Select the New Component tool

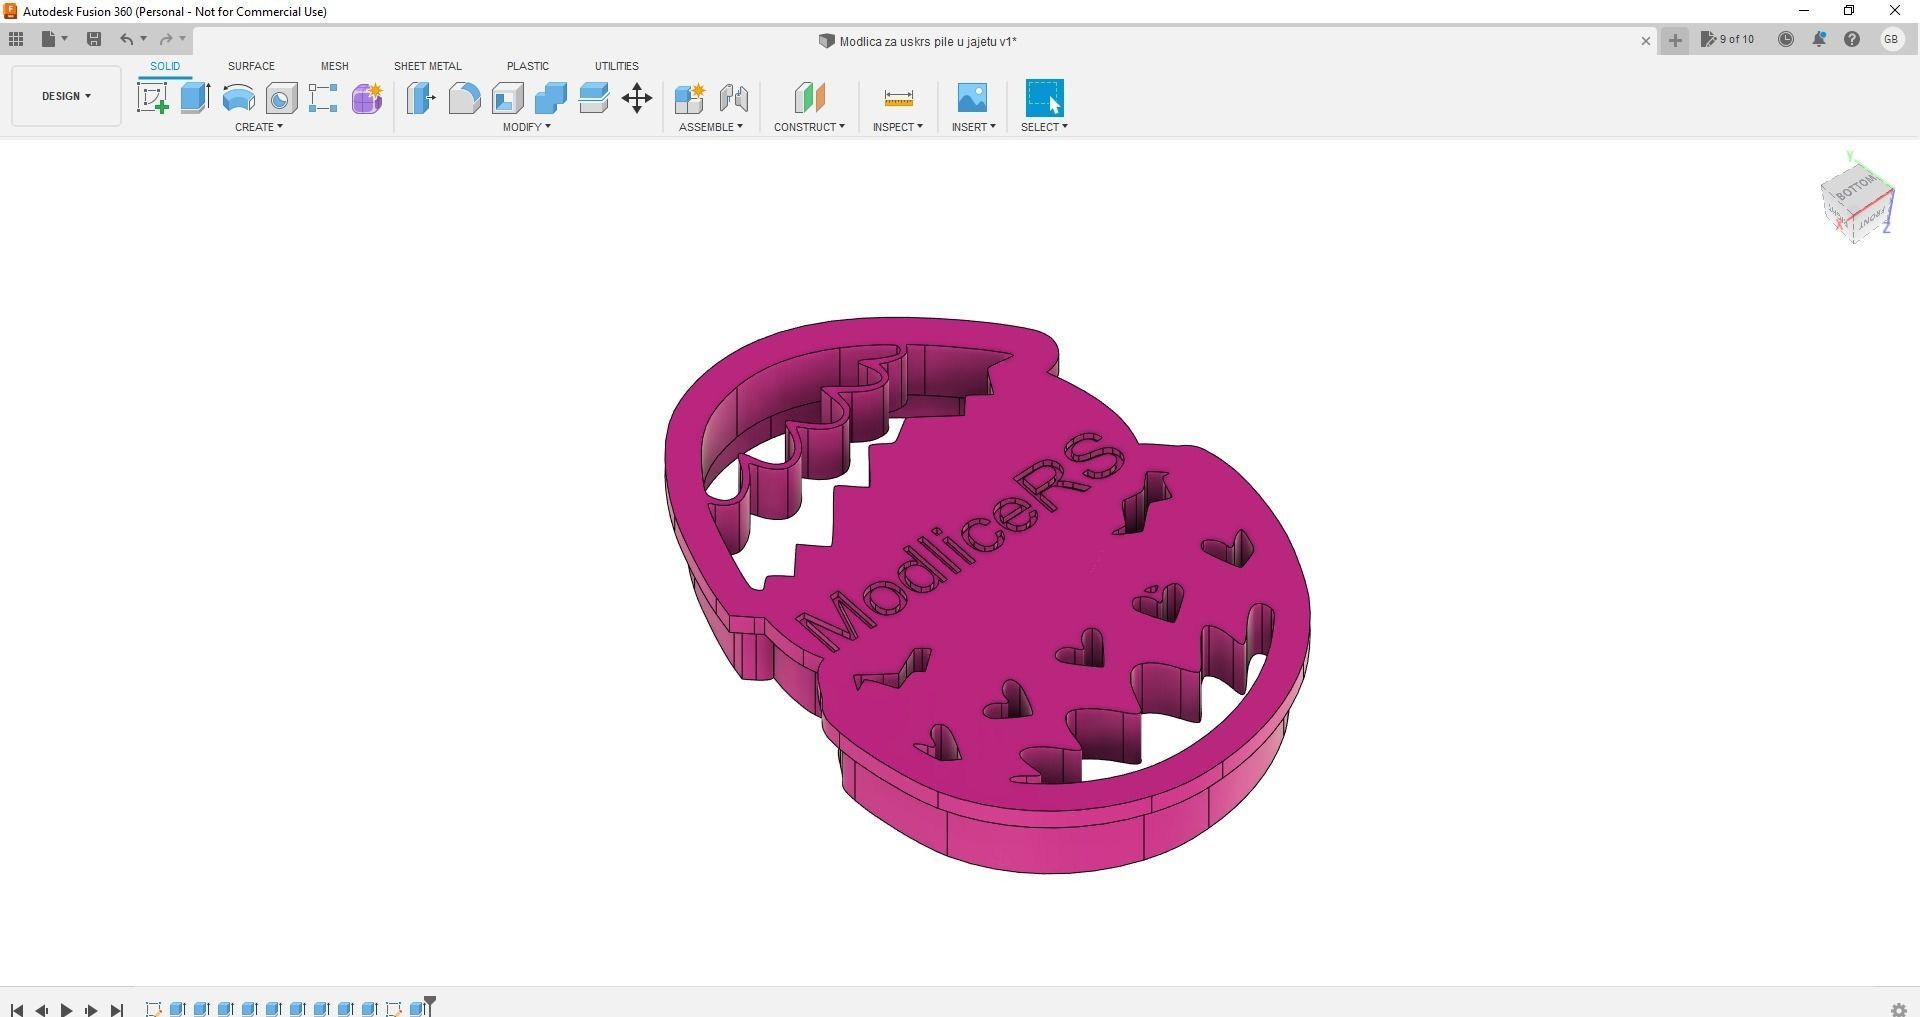click(690, 98)
